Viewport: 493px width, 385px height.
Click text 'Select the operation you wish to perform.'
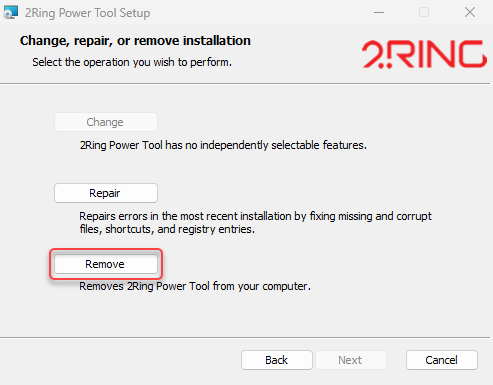click(132, 62)
